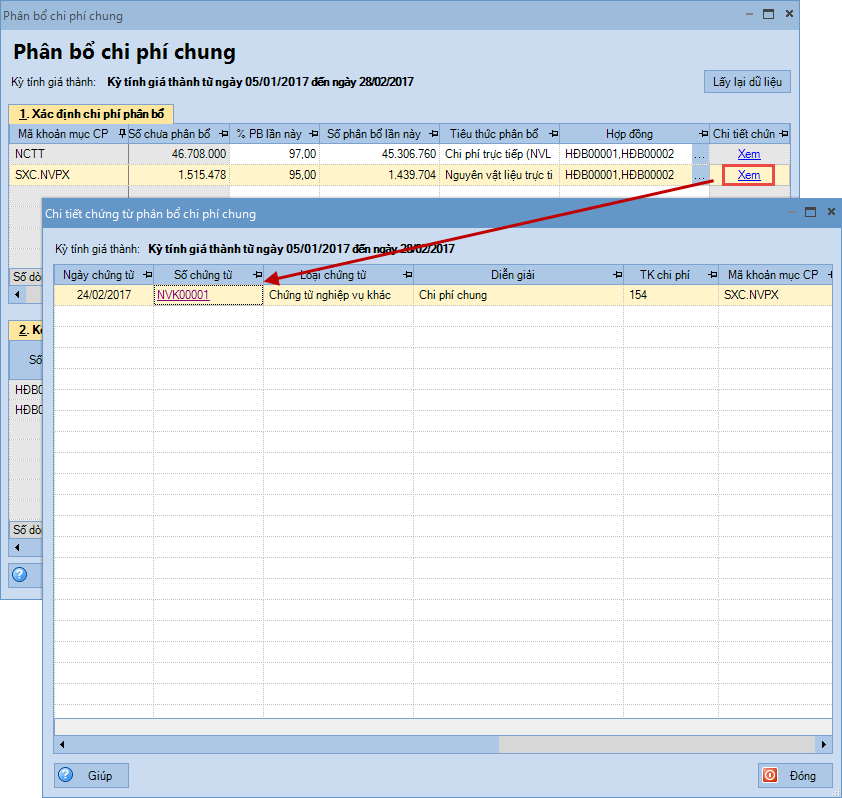Click the blue help icon in back window

point(21,574)
